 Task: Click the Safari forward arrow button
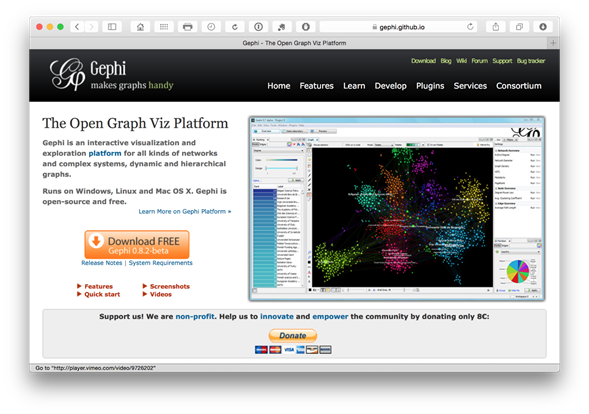point(91,27)
